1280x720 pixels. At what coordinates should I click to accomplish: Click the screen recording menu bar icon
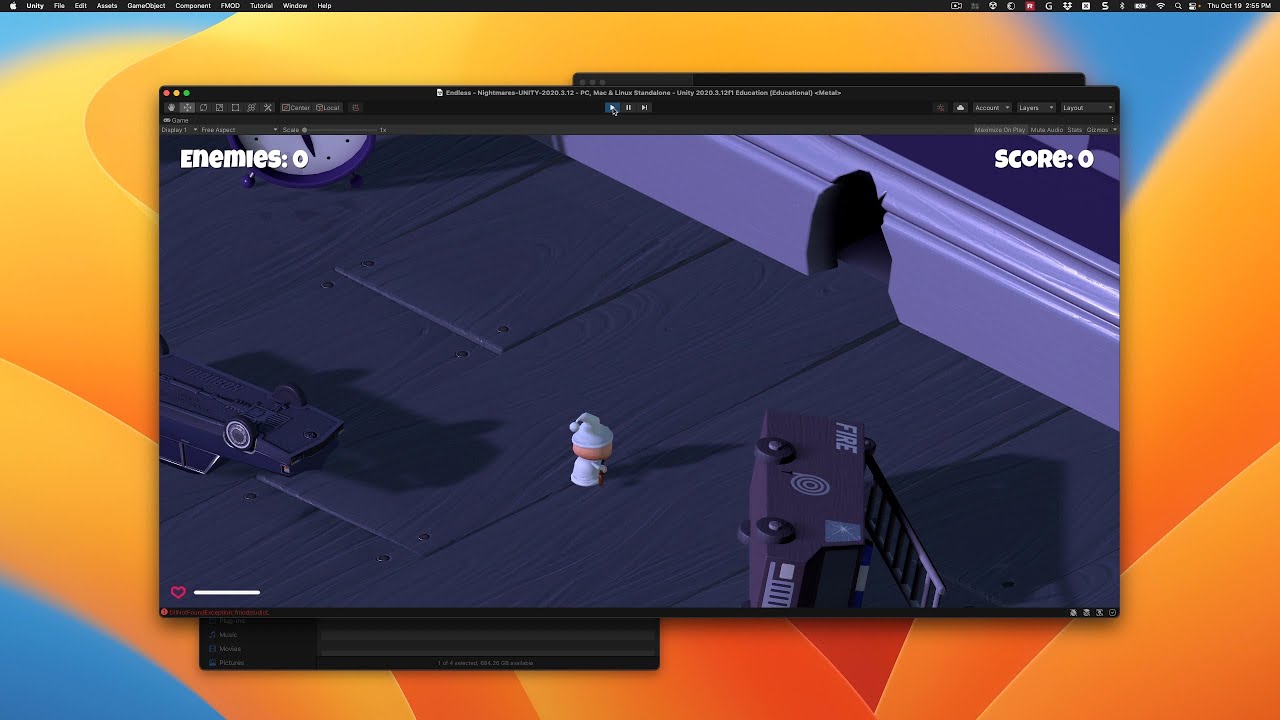tap(956, 6)
